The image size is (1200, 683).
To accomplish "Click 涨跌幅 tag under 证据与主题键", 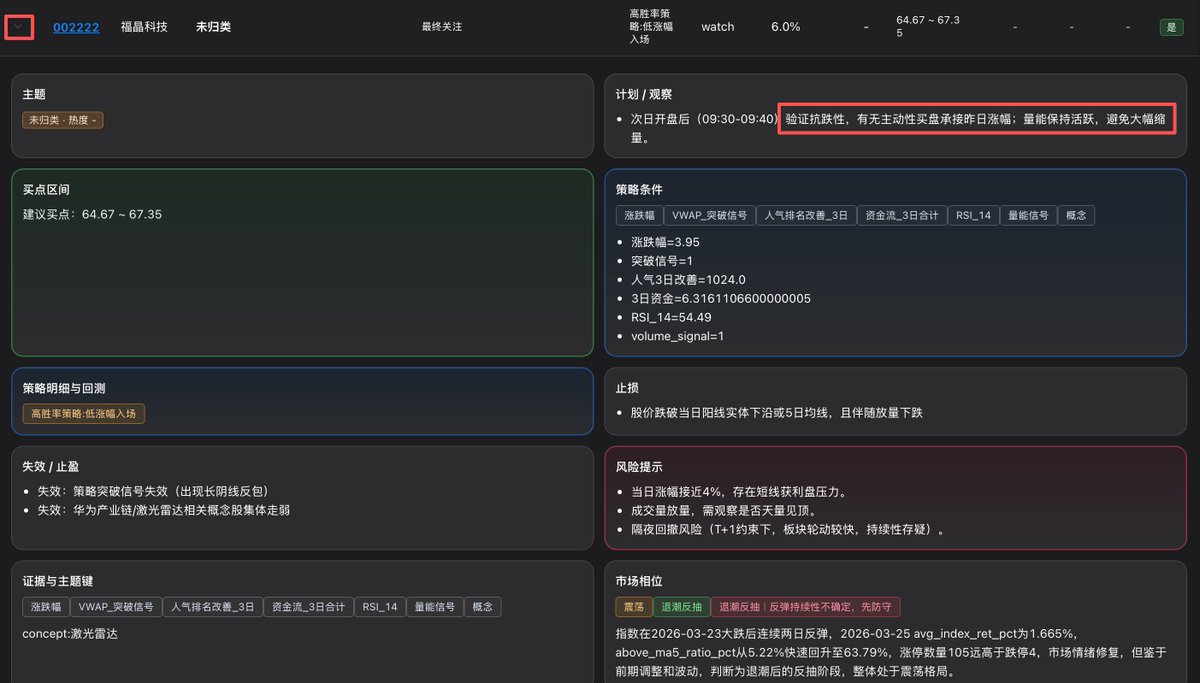I will (46, 607).
